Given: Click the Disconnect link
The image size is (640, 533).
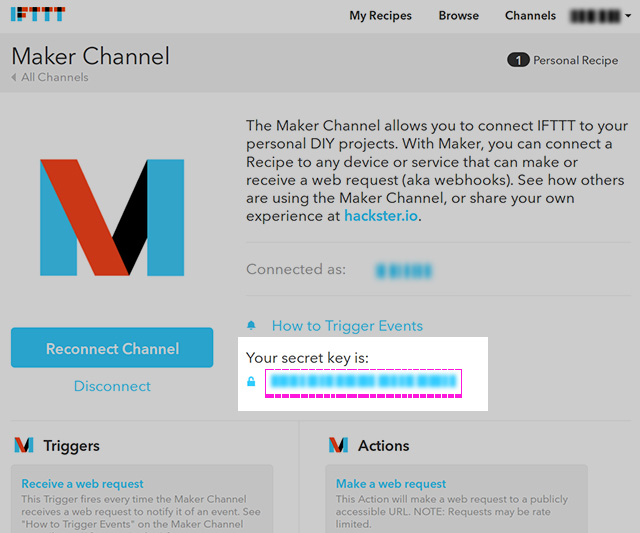Looking at the screenshot, I should coord(112,386).
